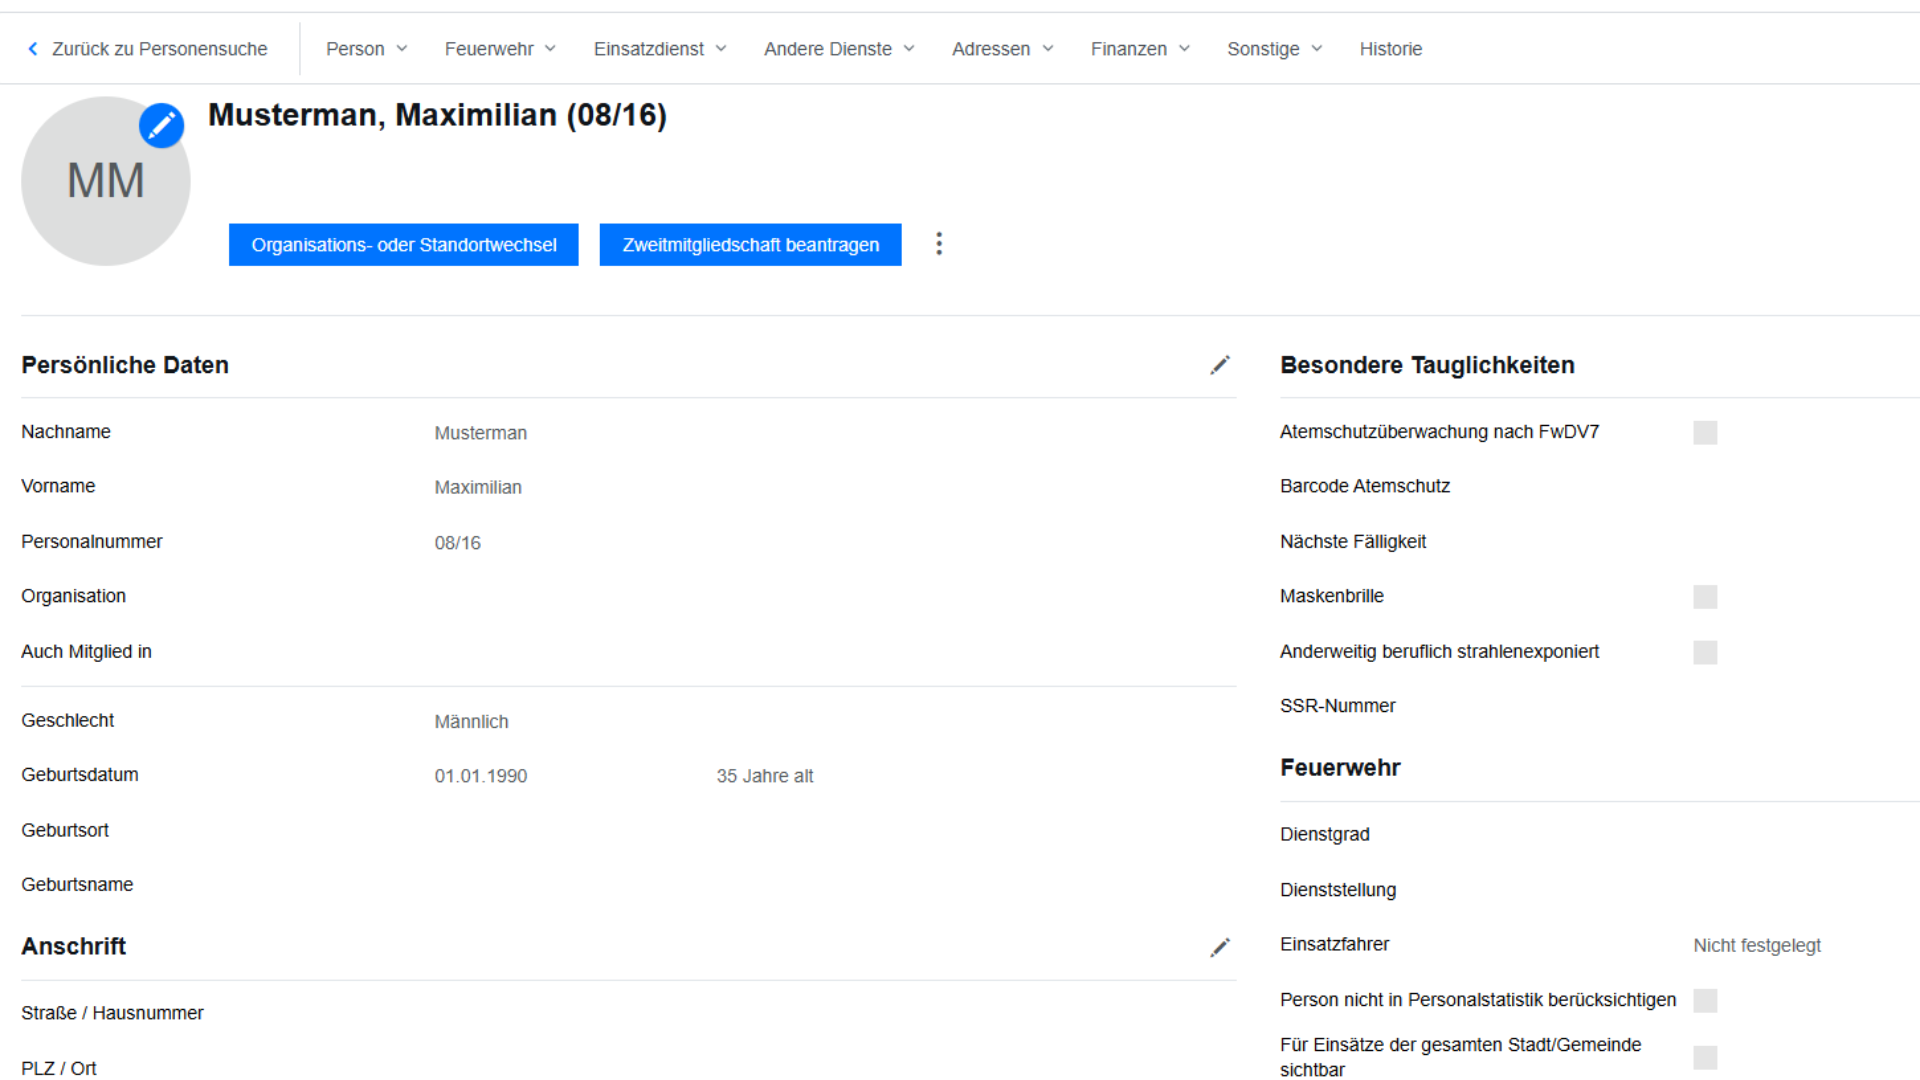
Task: Click the blue edit pencil on avatar
Action: tap(161, 126)
